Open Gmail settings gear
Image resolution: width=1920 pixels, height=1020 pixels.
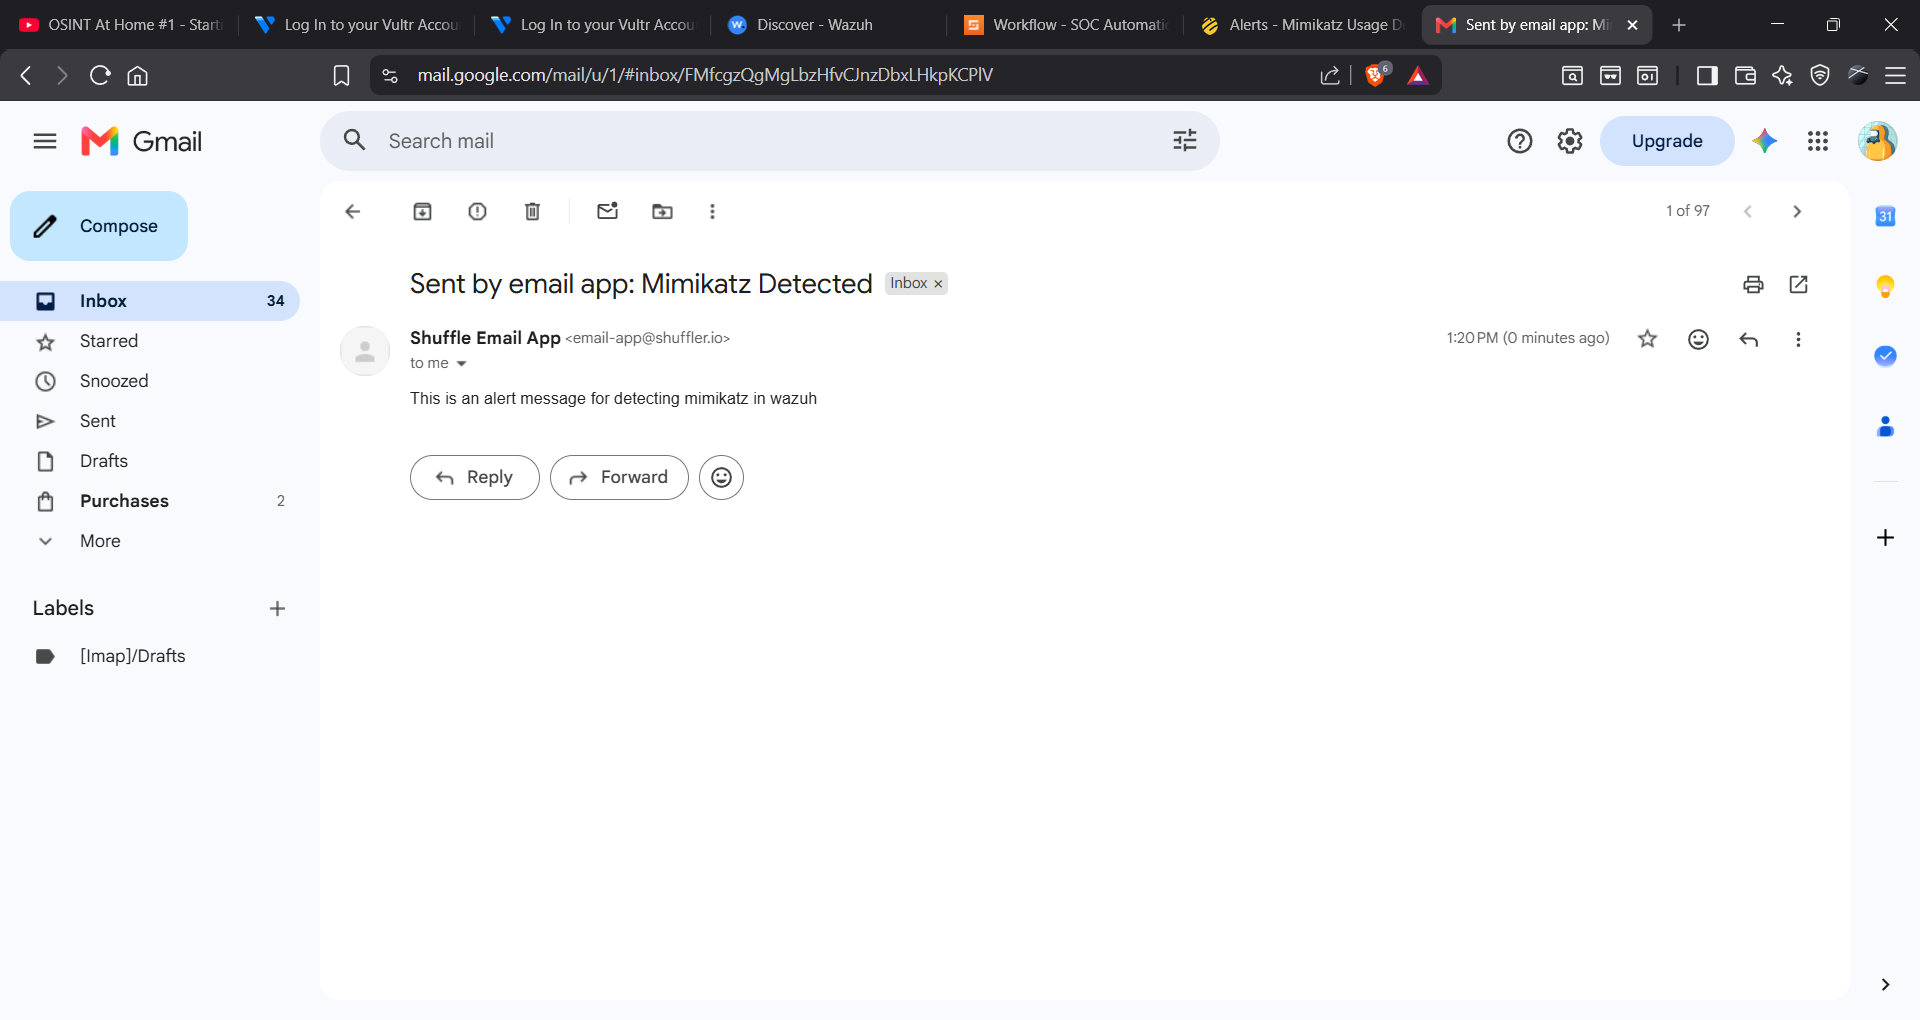tap(1569, 141)
